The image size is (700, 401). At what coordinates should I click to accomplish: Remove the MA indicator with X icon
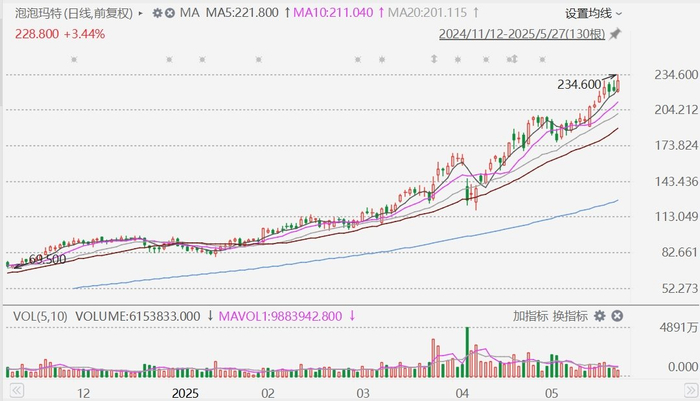[x=170, y=13]
